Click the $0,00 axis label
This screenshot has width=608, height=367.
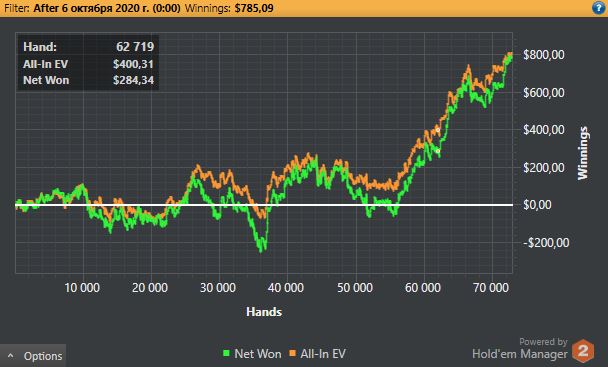537,205
